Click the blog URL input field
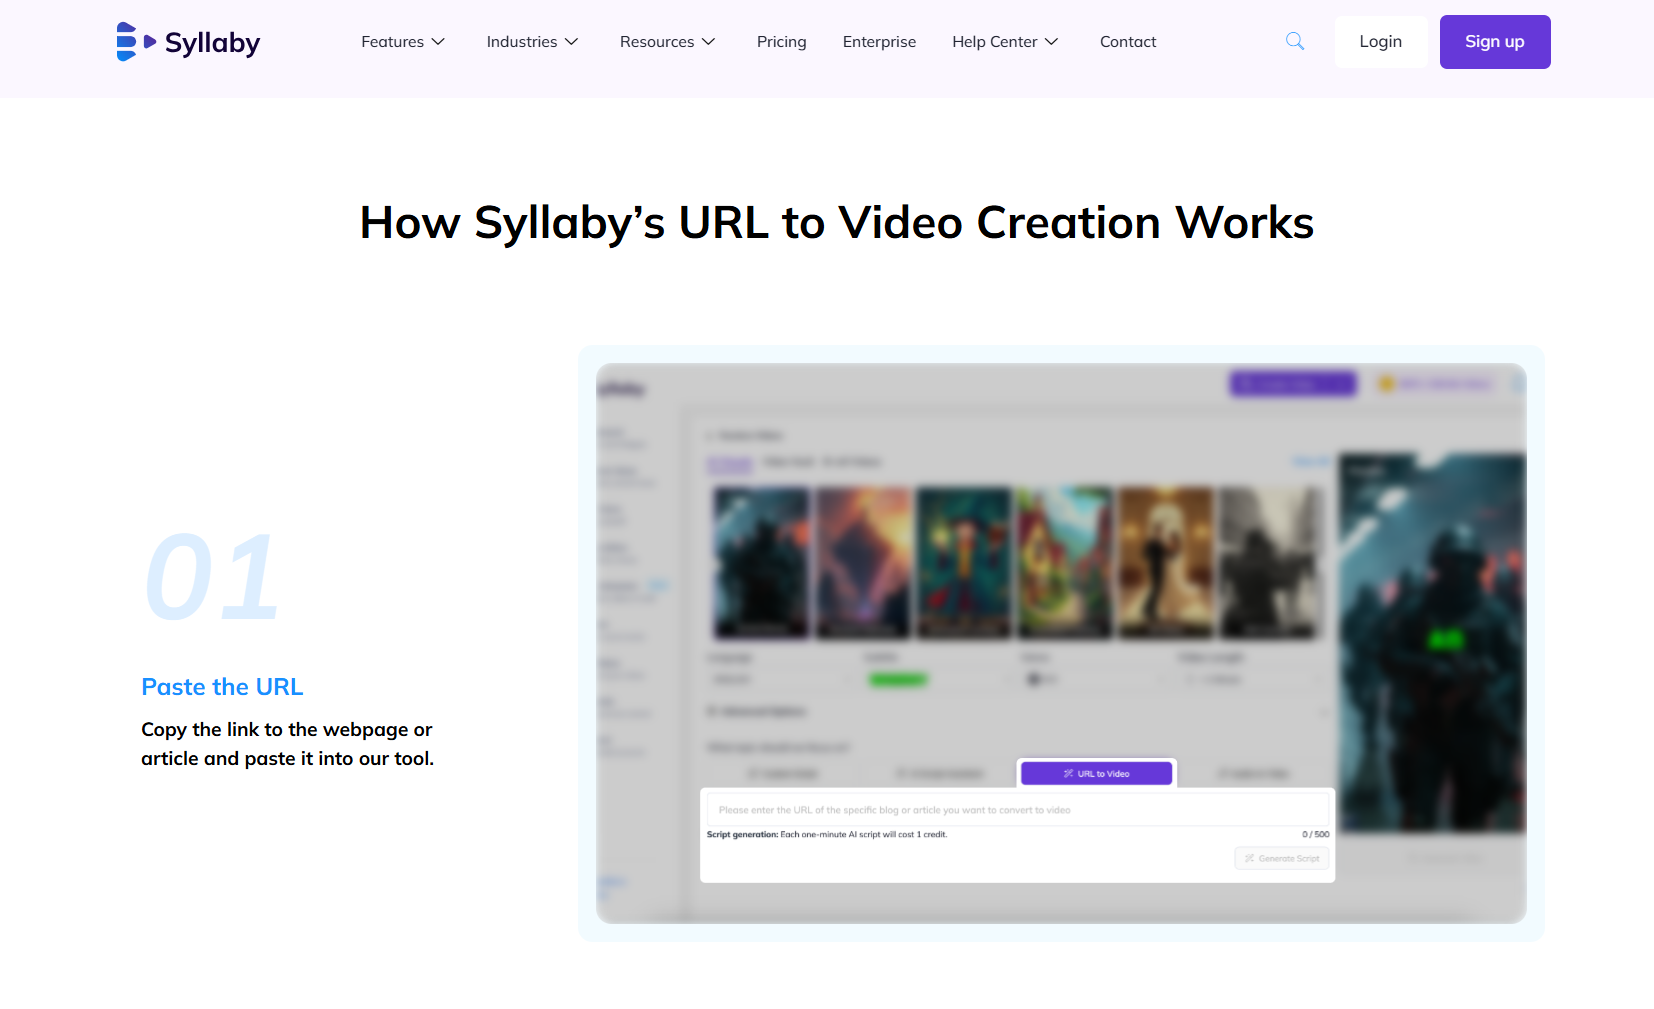1654x1009 pixels. 1018,809
